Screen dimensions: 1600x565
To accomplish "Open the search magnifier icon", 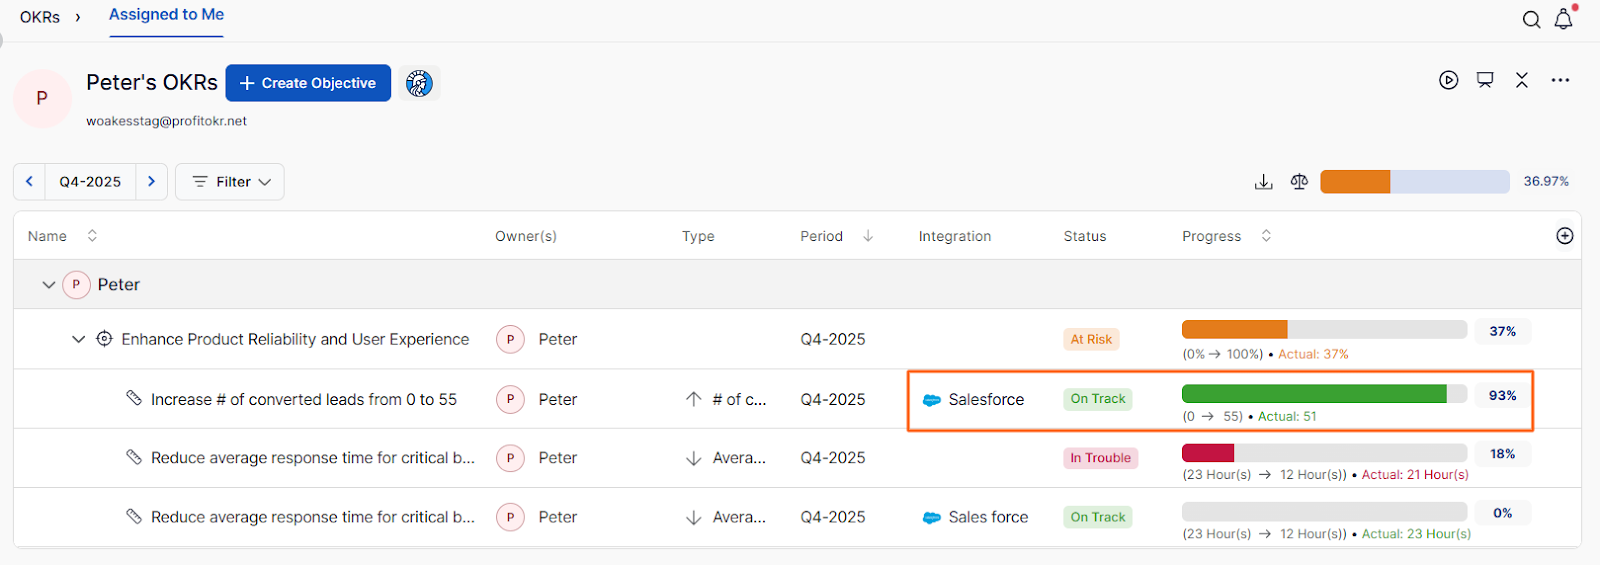I will pyautogui.click(x=1531, y=20).
